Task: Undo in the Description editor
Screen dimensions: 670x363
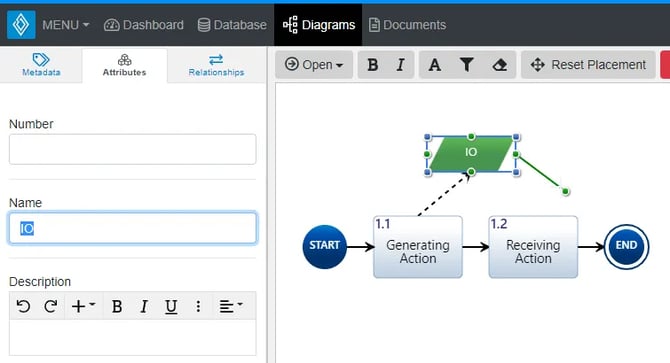Action: (23, 306)
